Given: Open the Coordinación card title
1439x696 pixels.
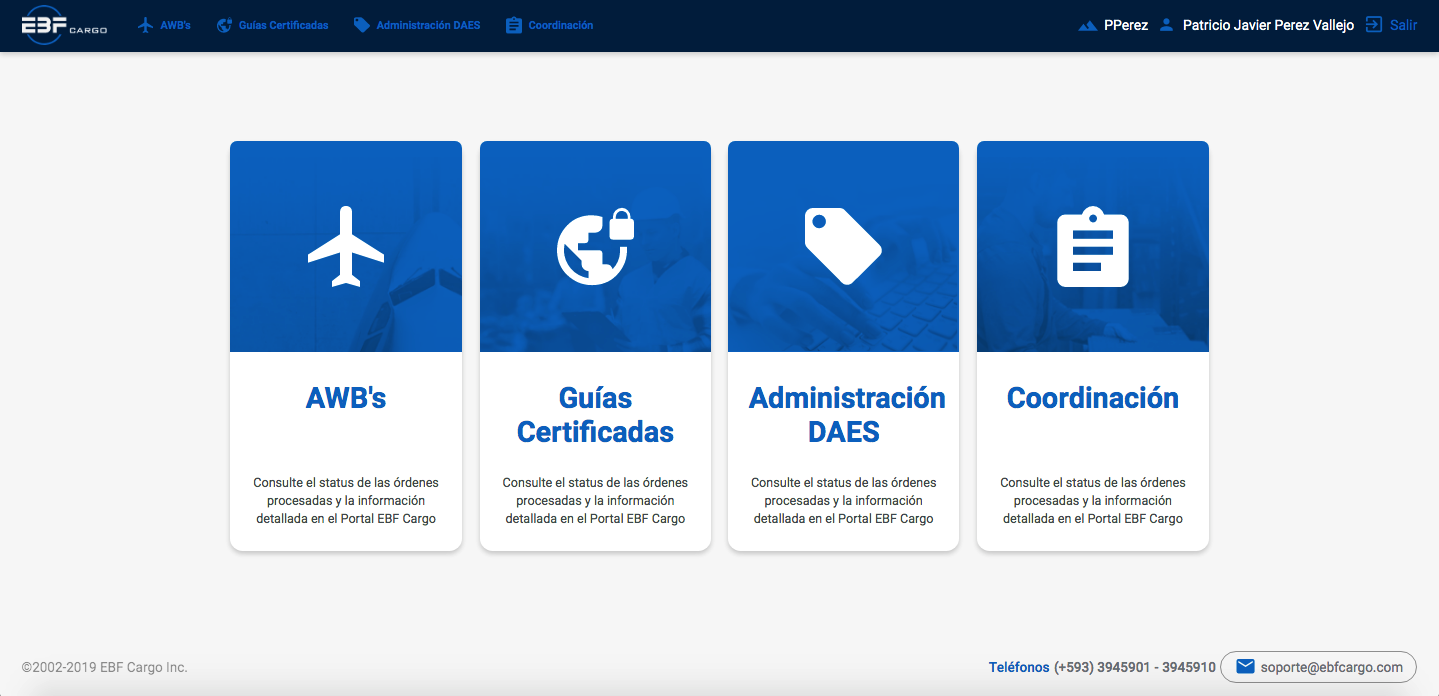Looking at the screenshot, I should [1093, 398].
